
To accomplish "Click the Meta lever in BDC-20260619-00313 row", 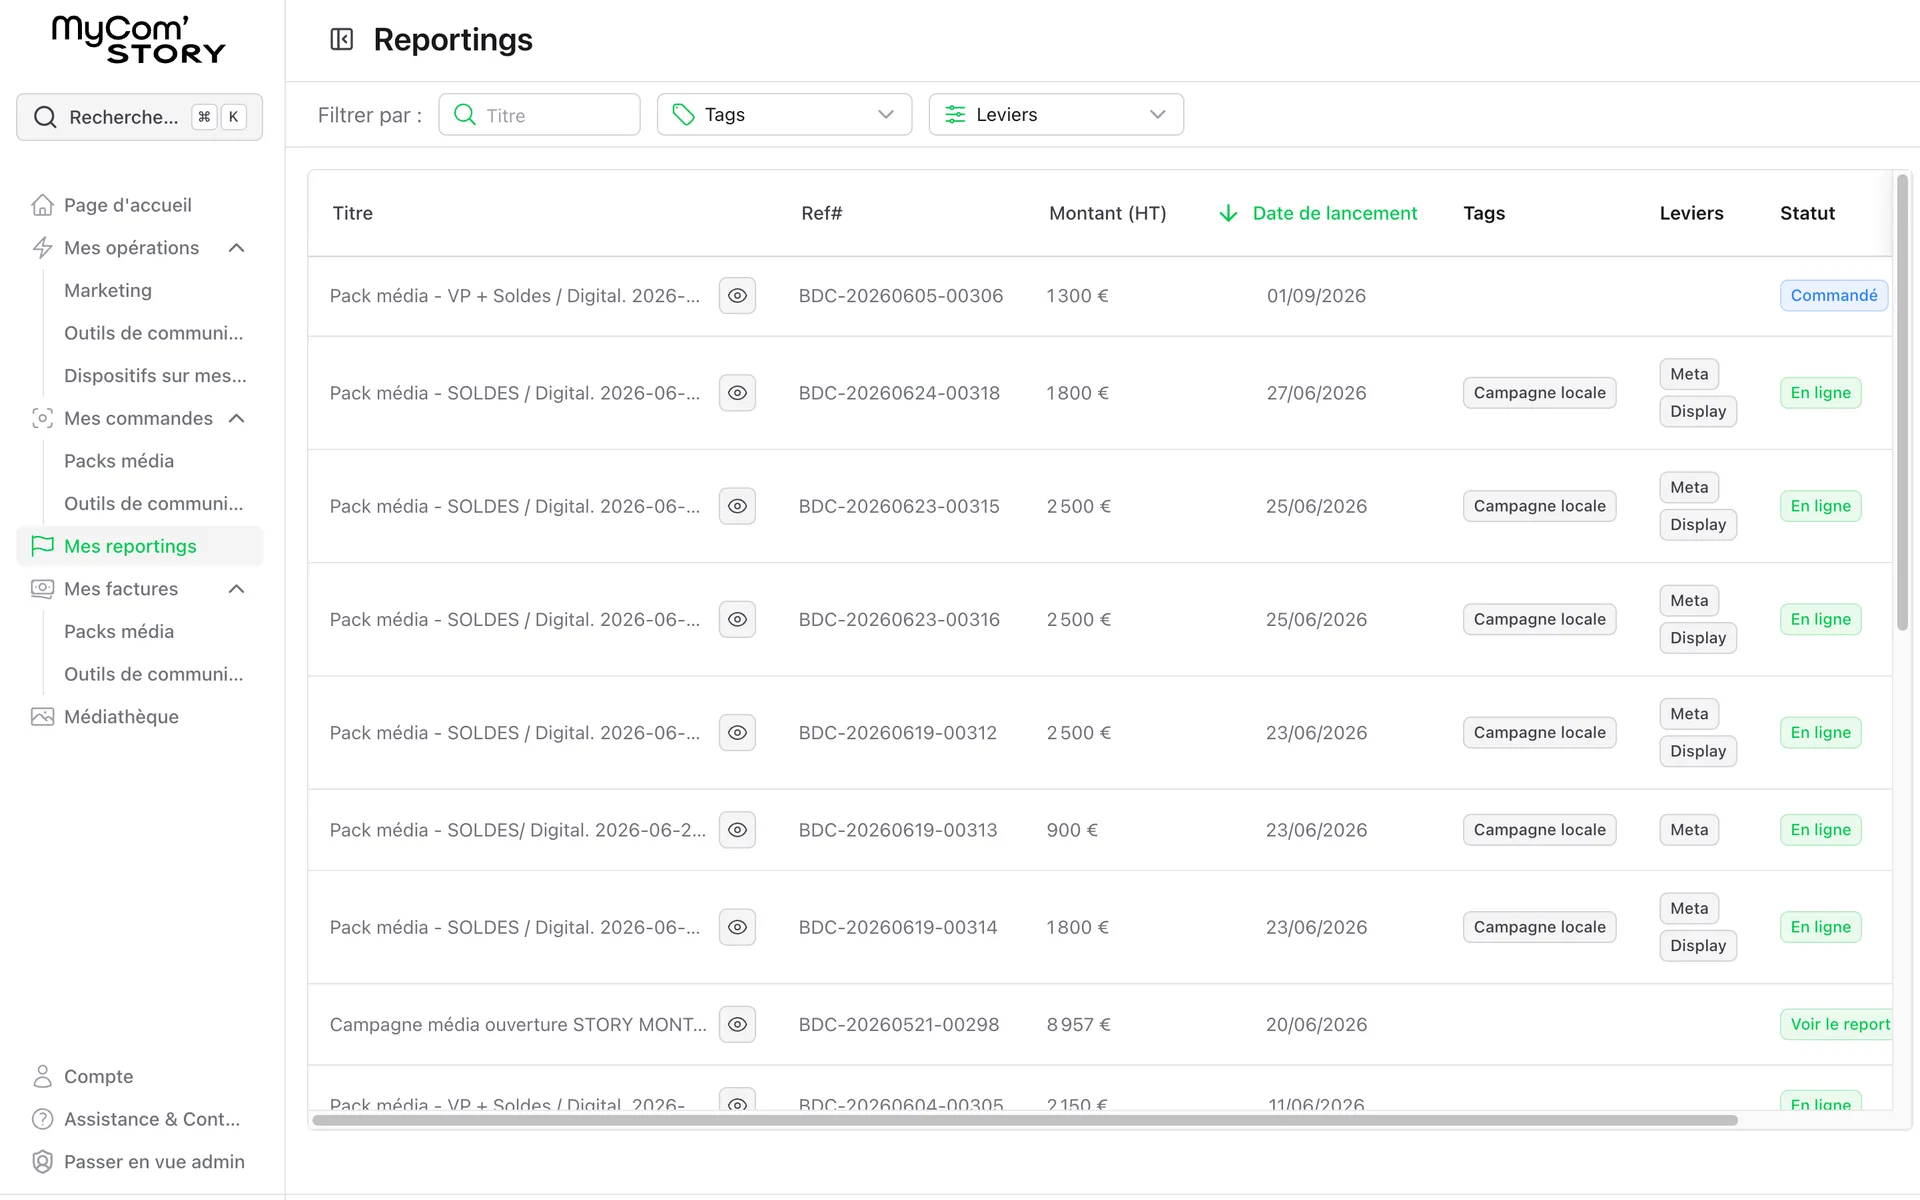I will coord(1689,830).
